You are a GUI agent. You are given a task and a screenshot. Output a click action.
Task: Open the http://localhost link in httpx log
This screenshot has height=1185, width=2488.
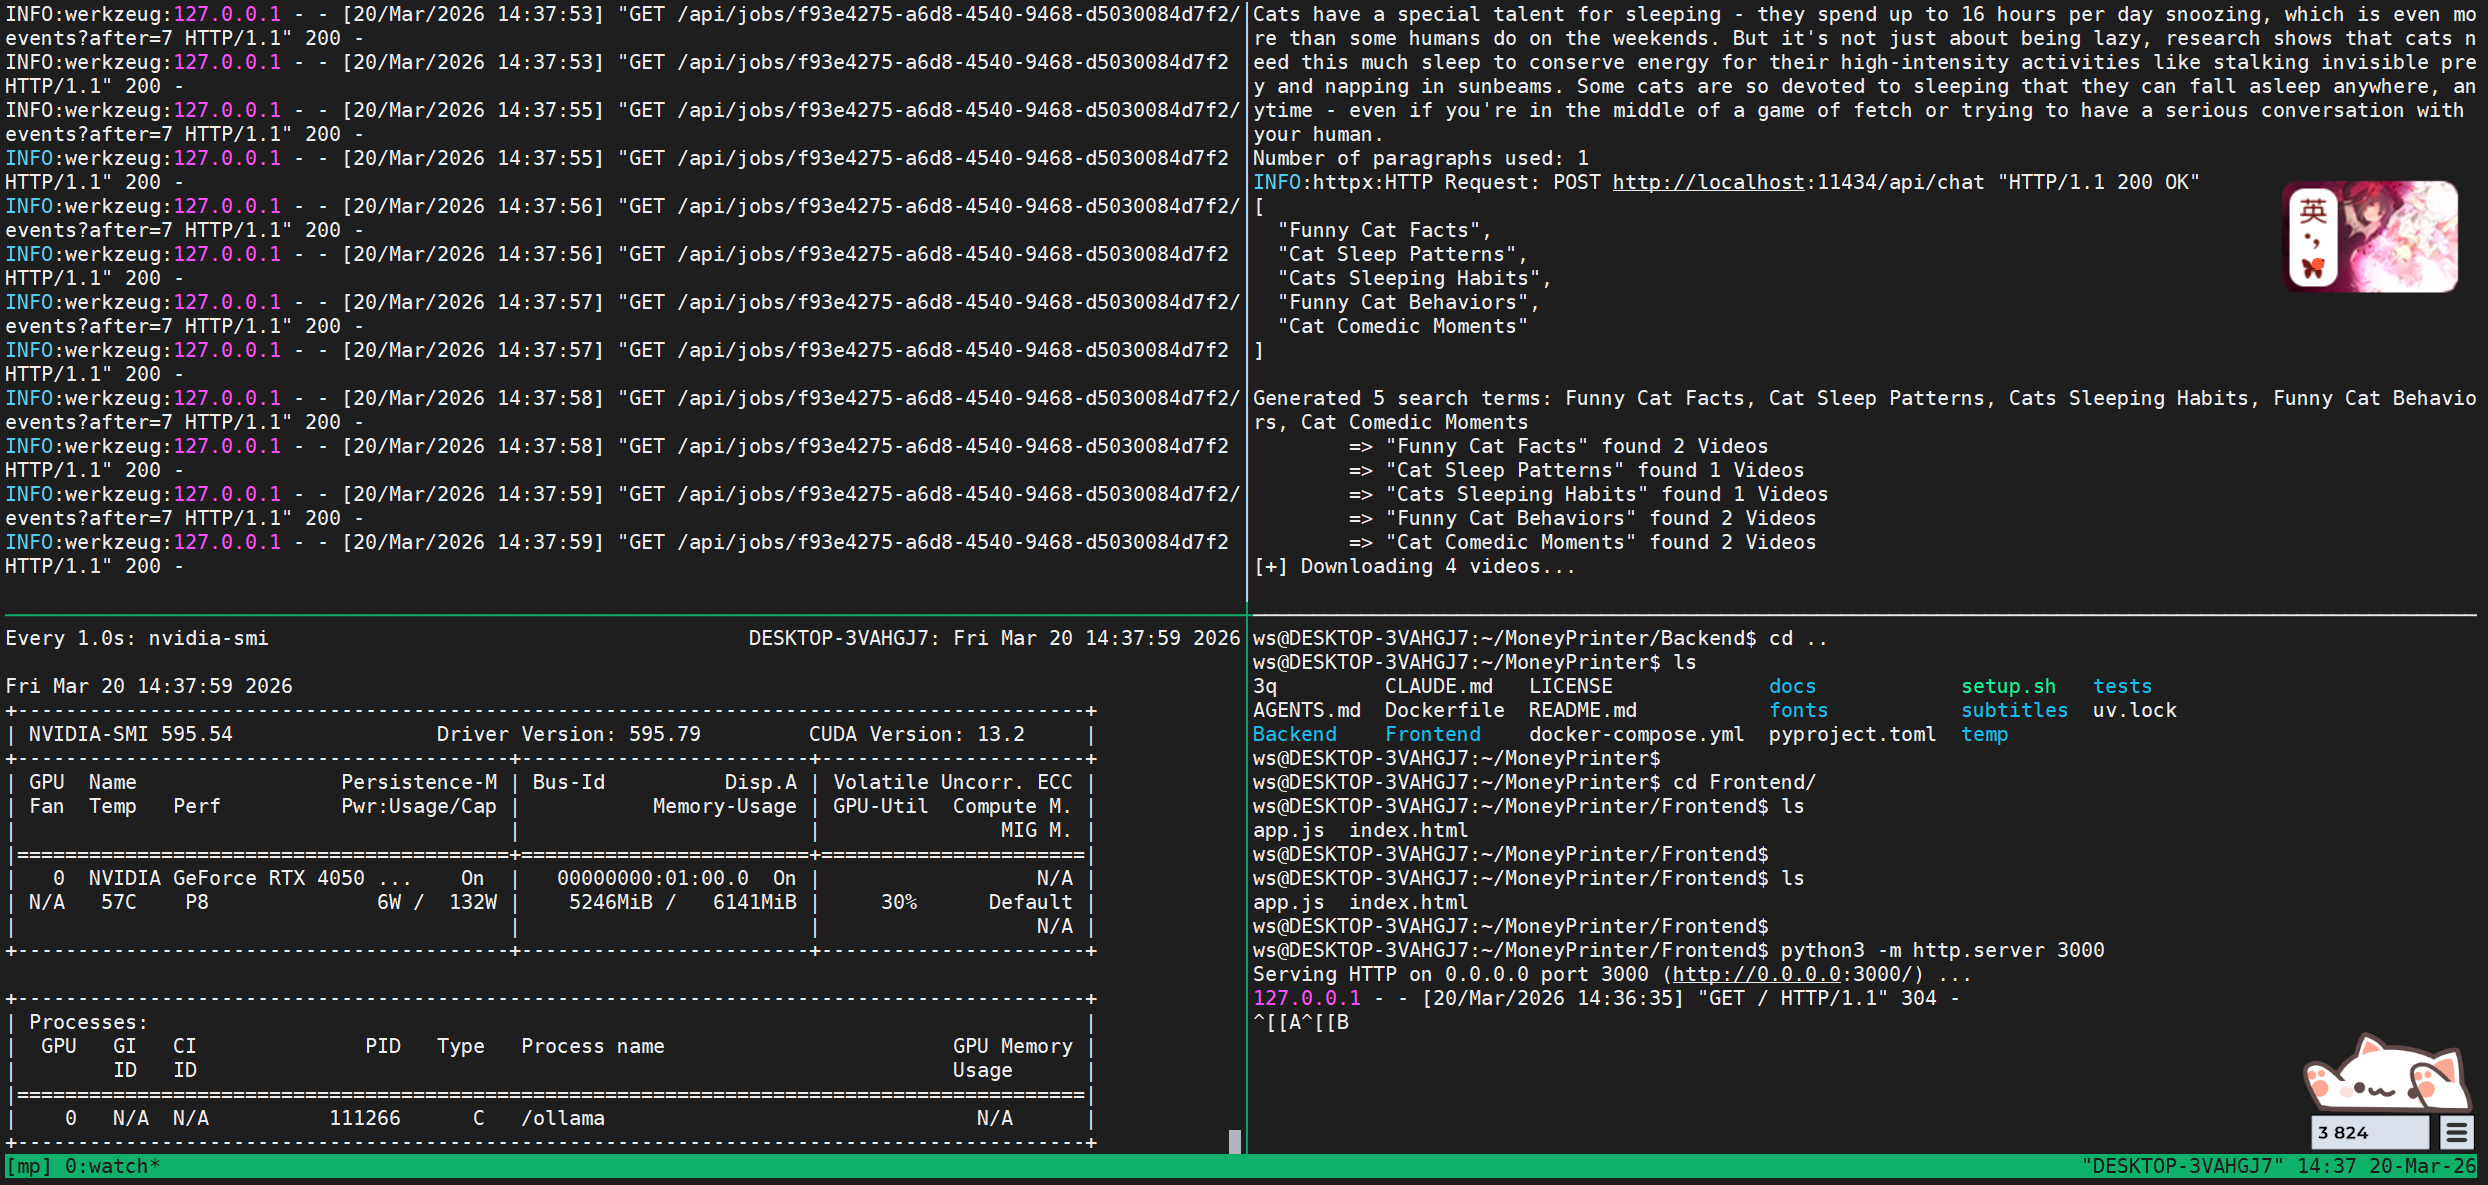[x=1708, y=182]
